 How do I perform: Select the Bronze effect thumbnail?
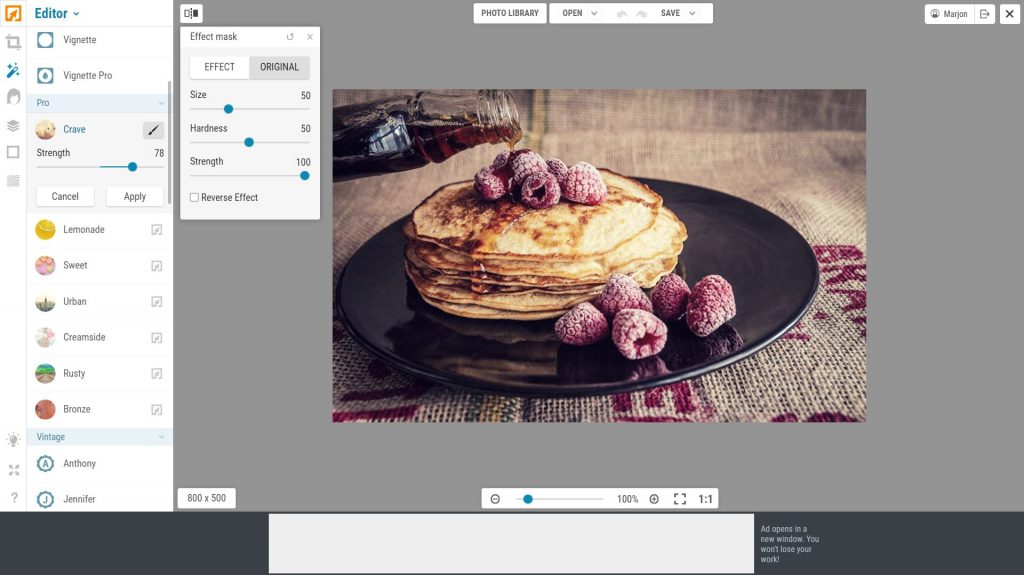click(45, 410)
